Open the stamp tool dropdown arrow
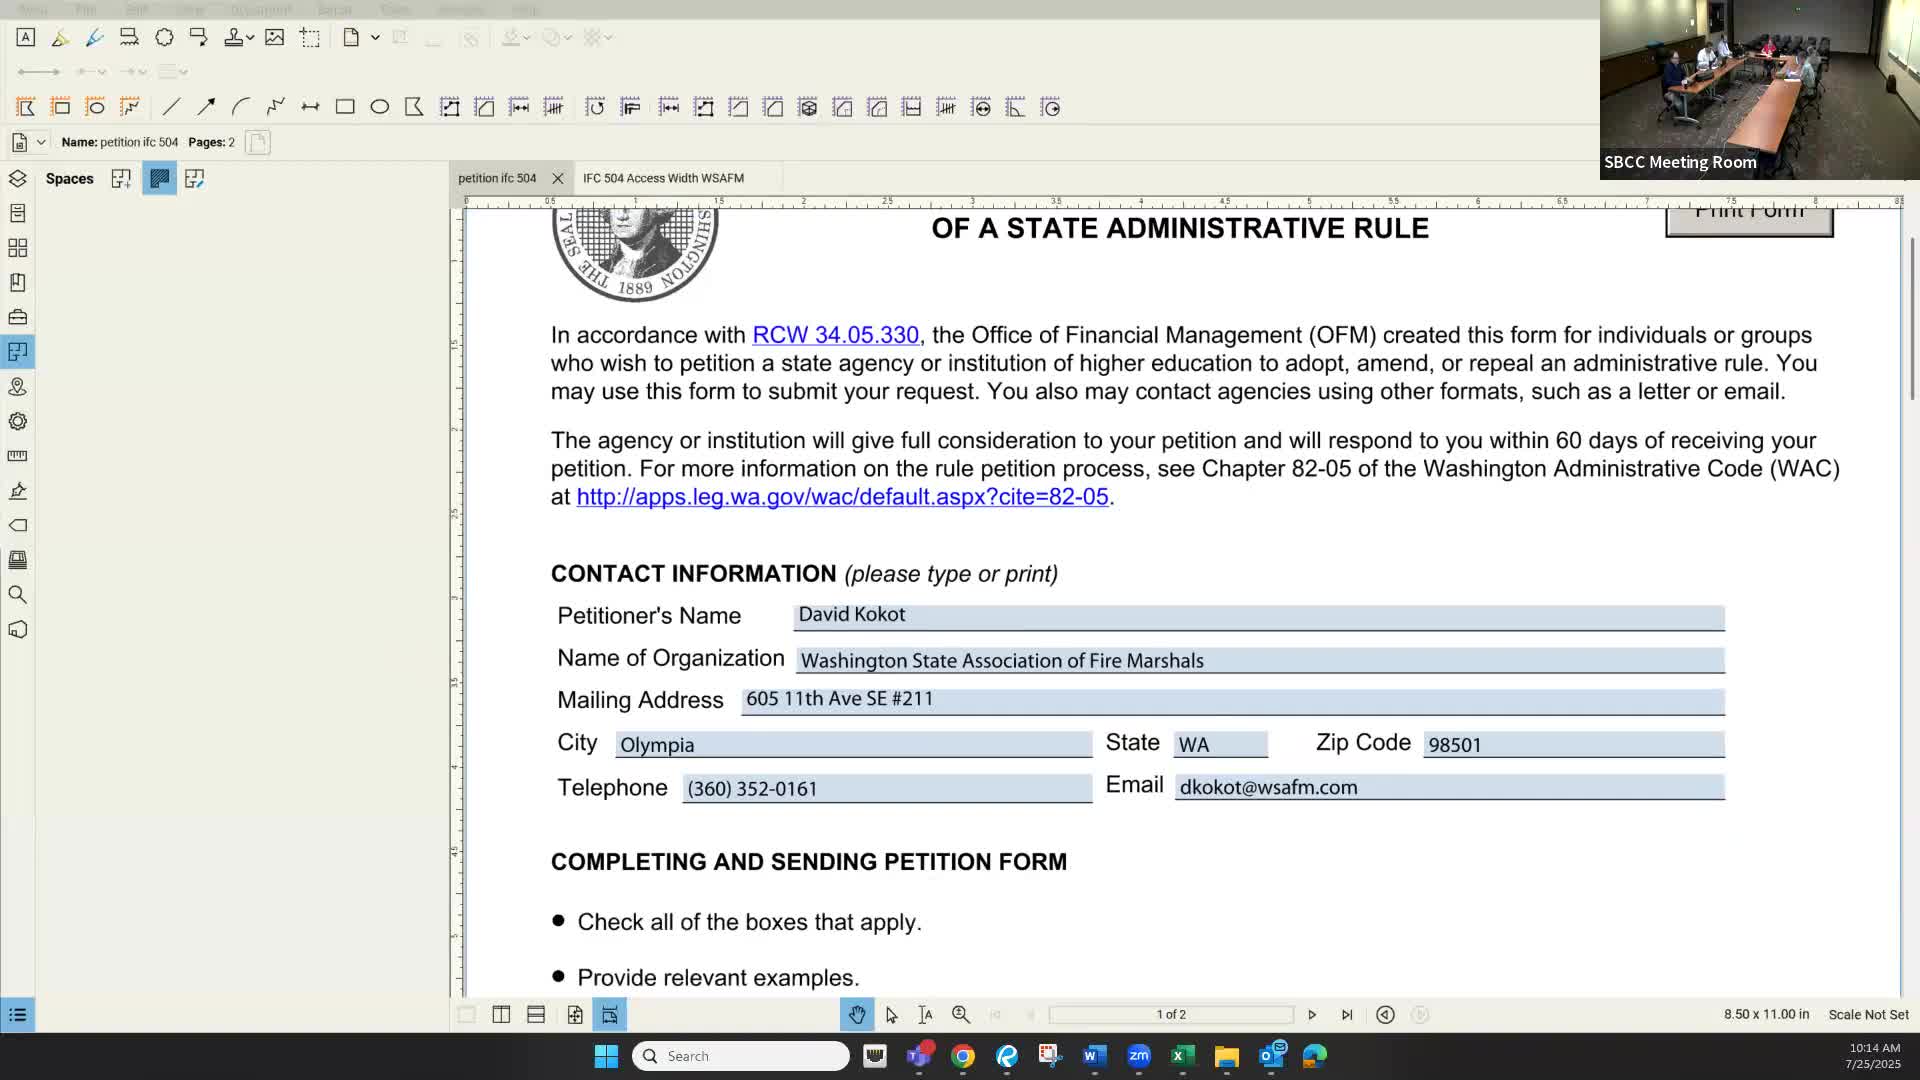This screenshot has height=1080, width=1920. pos(250,37)
